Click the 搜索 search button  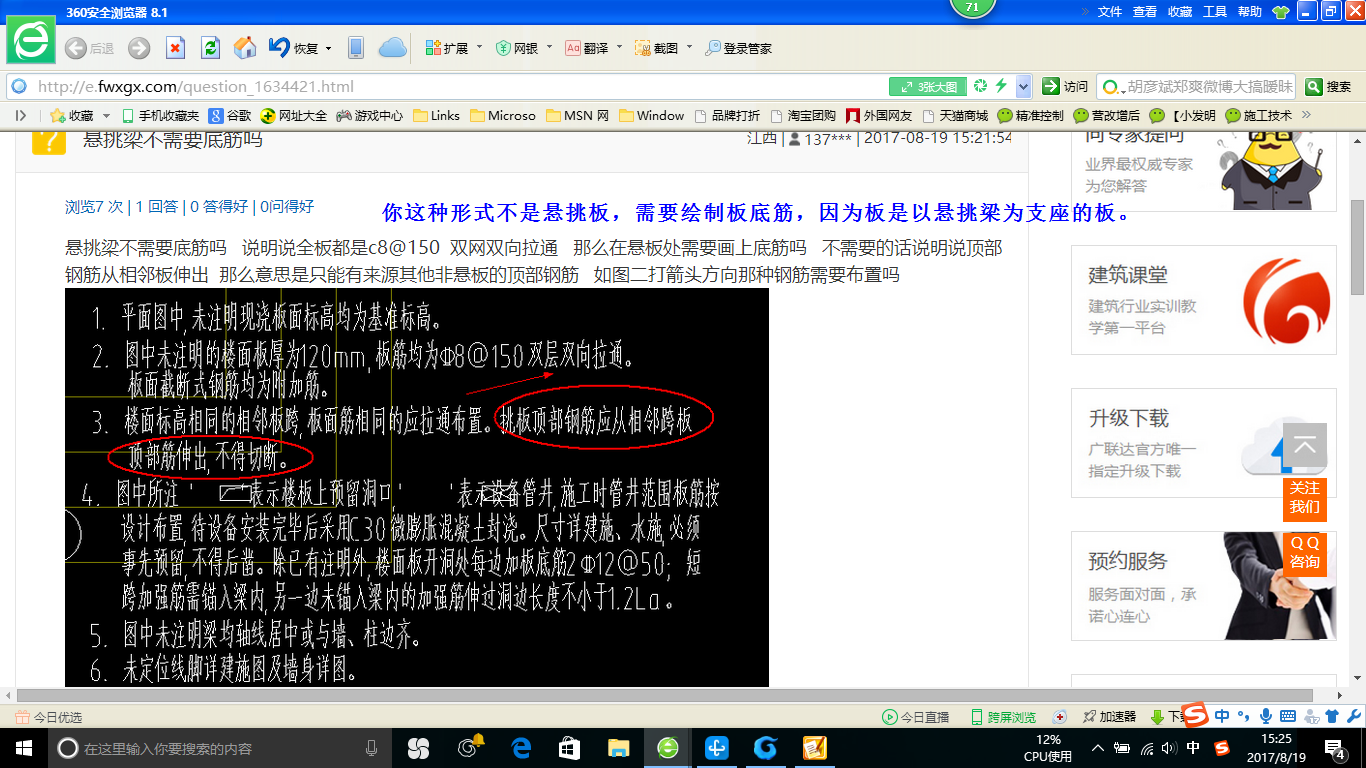click(x=1329, y=87)
